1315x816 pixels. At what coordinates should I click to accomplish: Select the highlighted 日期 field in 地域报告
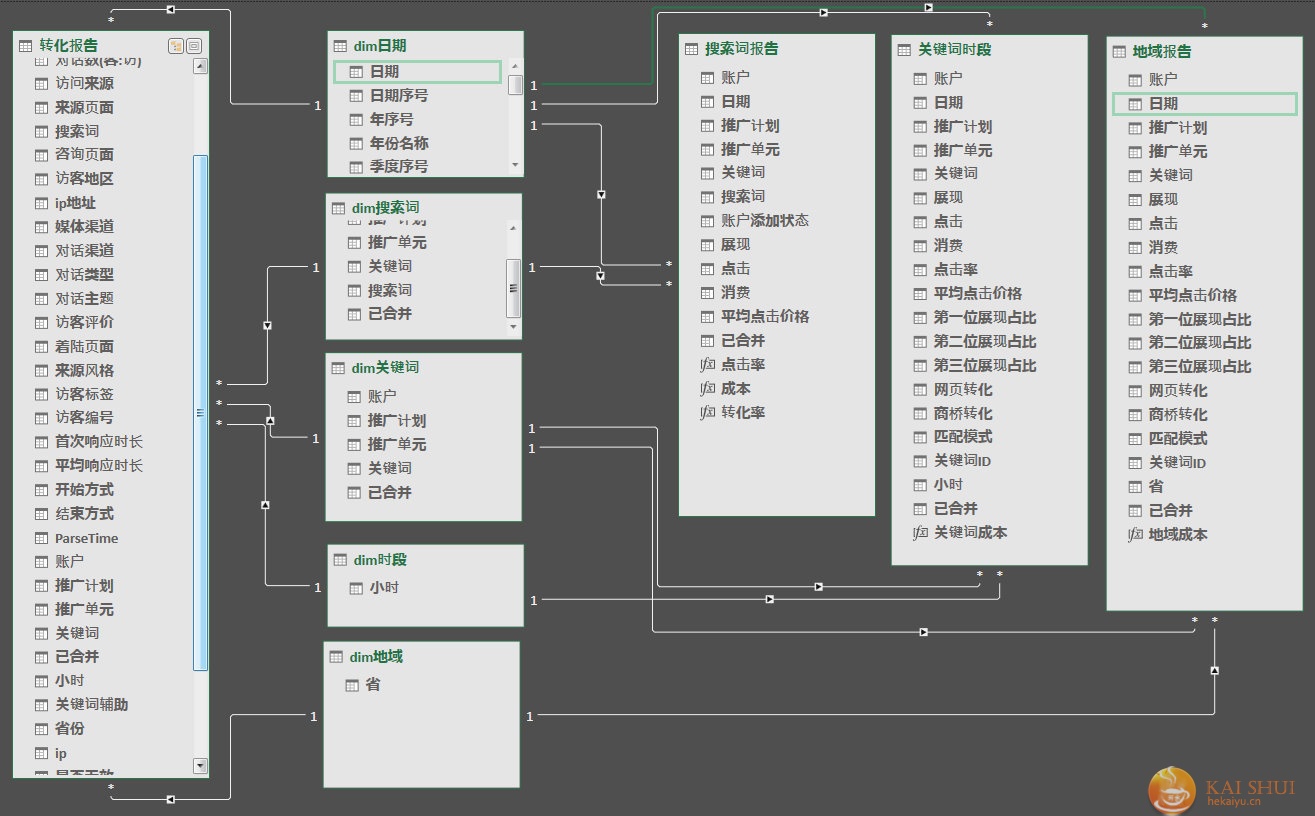point(1204,104)
